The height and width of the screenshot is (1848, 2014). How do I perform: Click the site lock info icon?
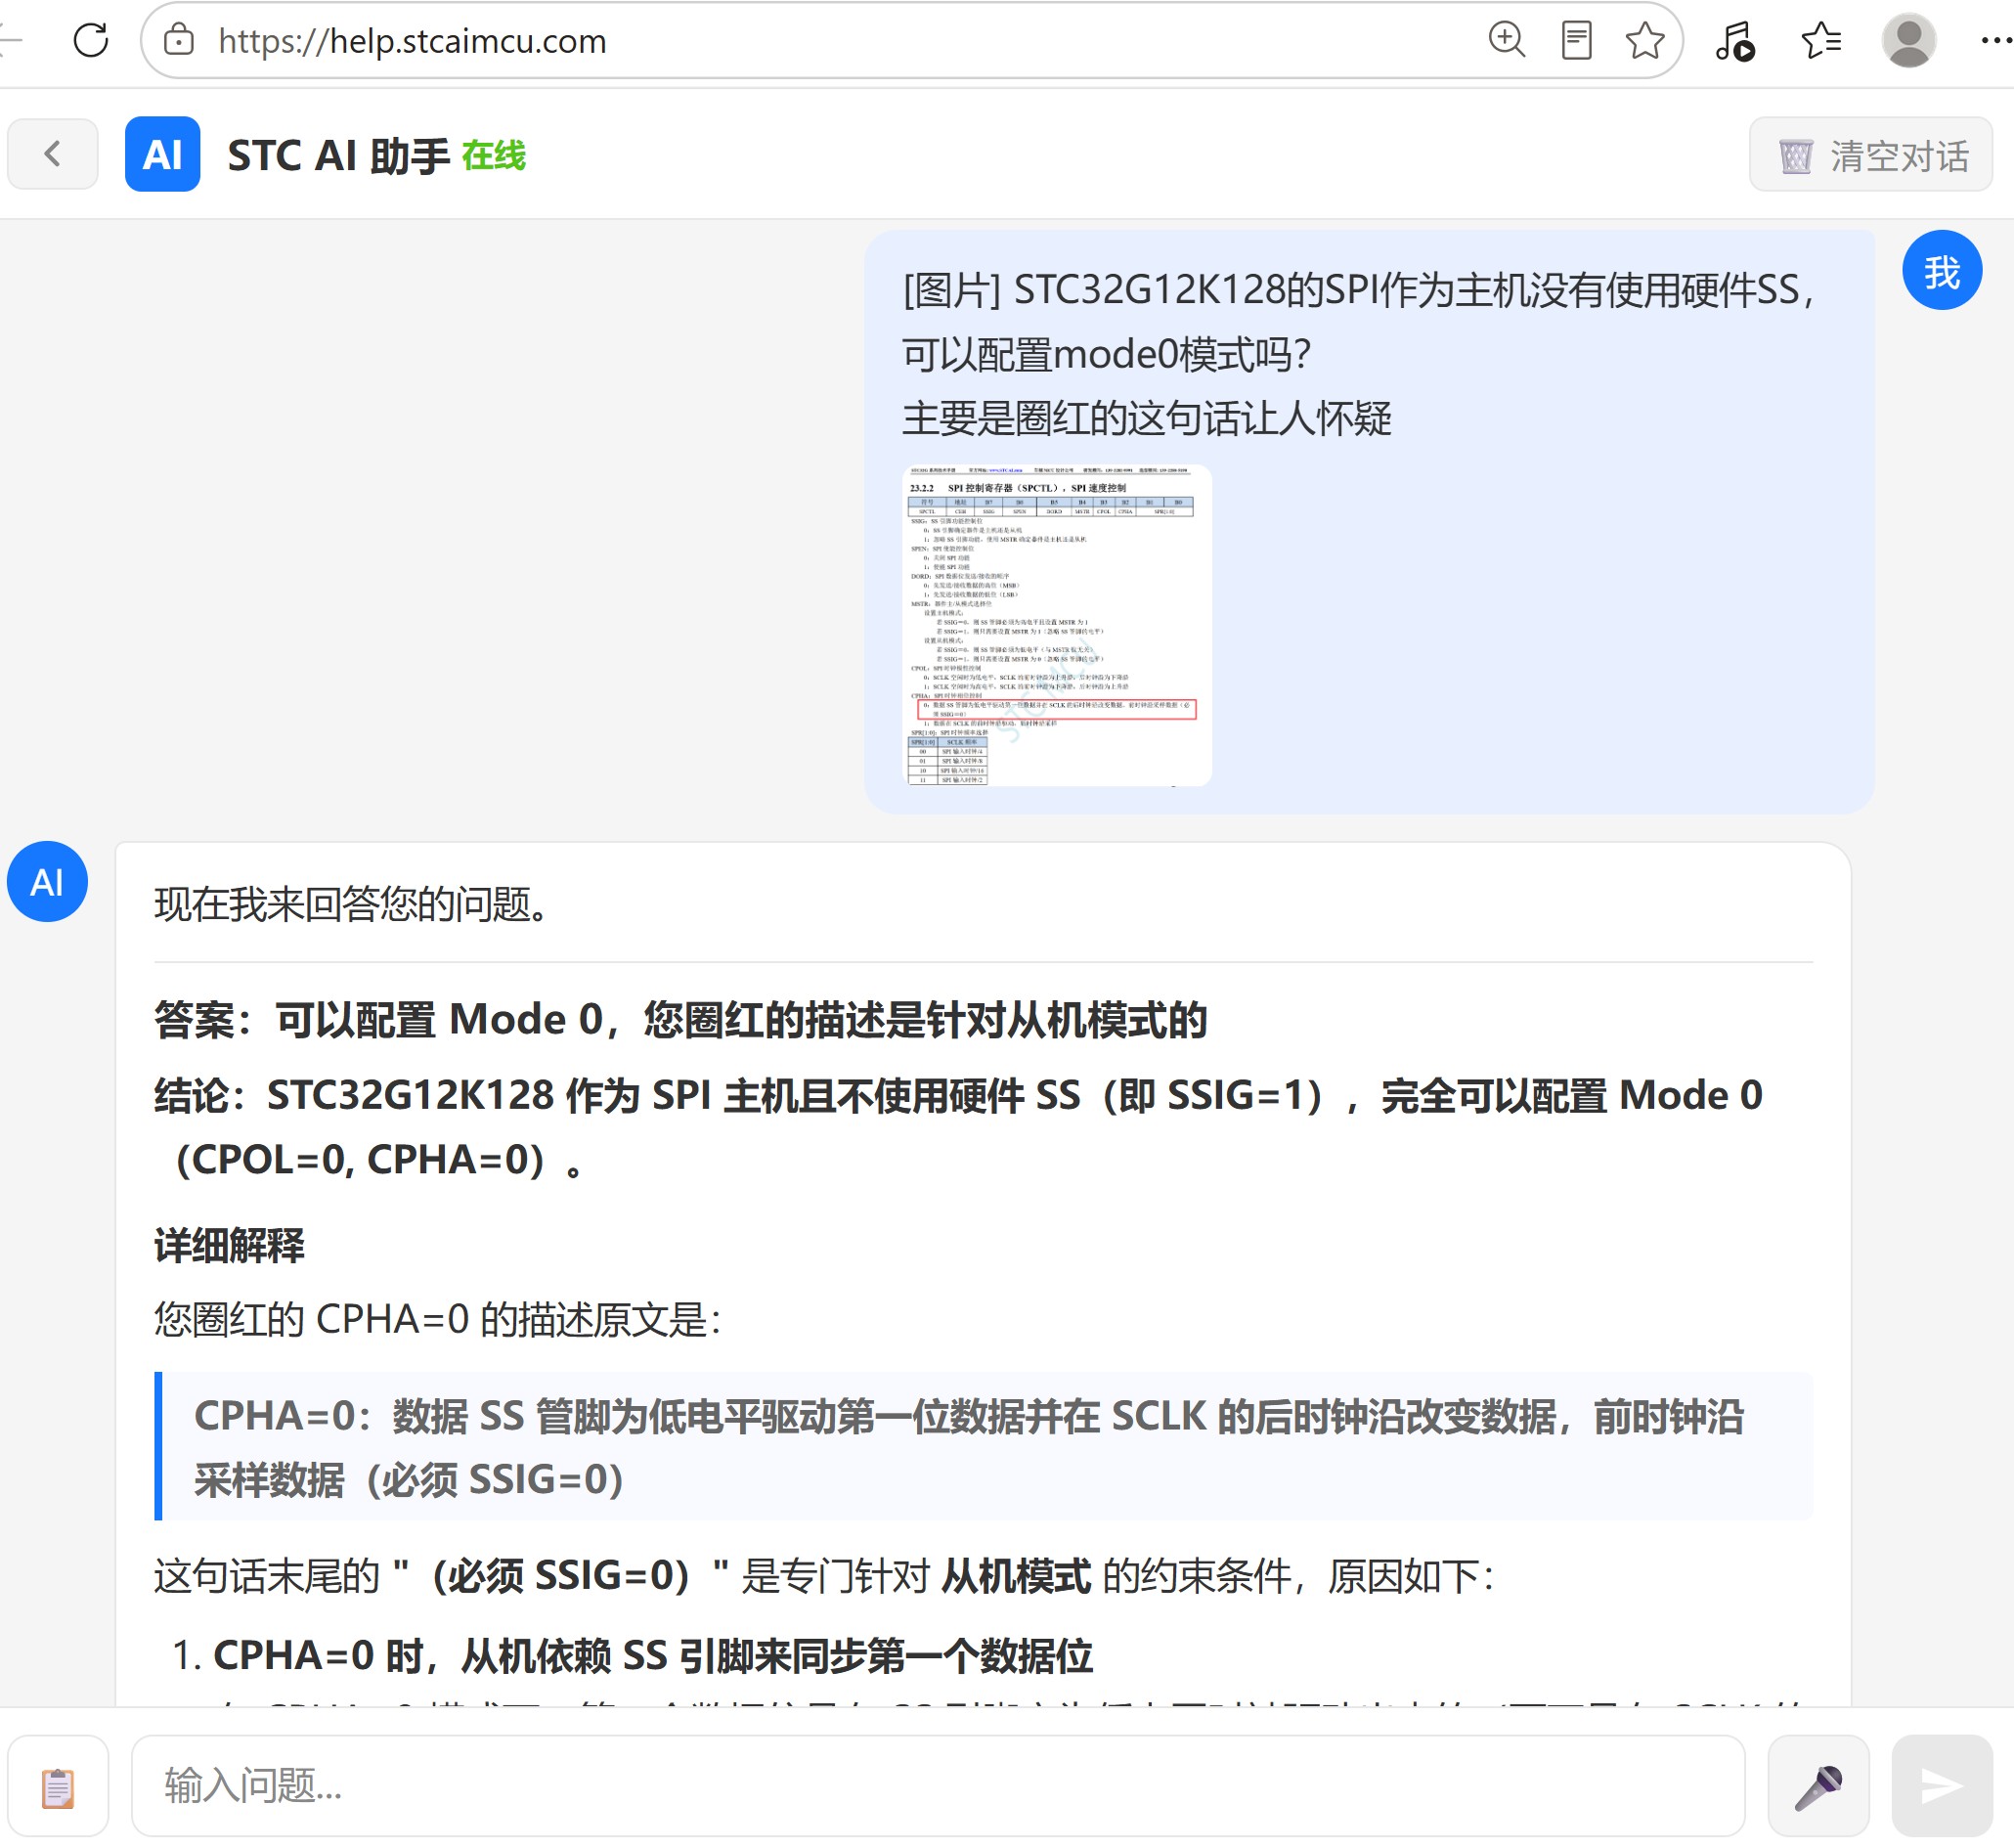pyautogui.click(x=179, y=40)
